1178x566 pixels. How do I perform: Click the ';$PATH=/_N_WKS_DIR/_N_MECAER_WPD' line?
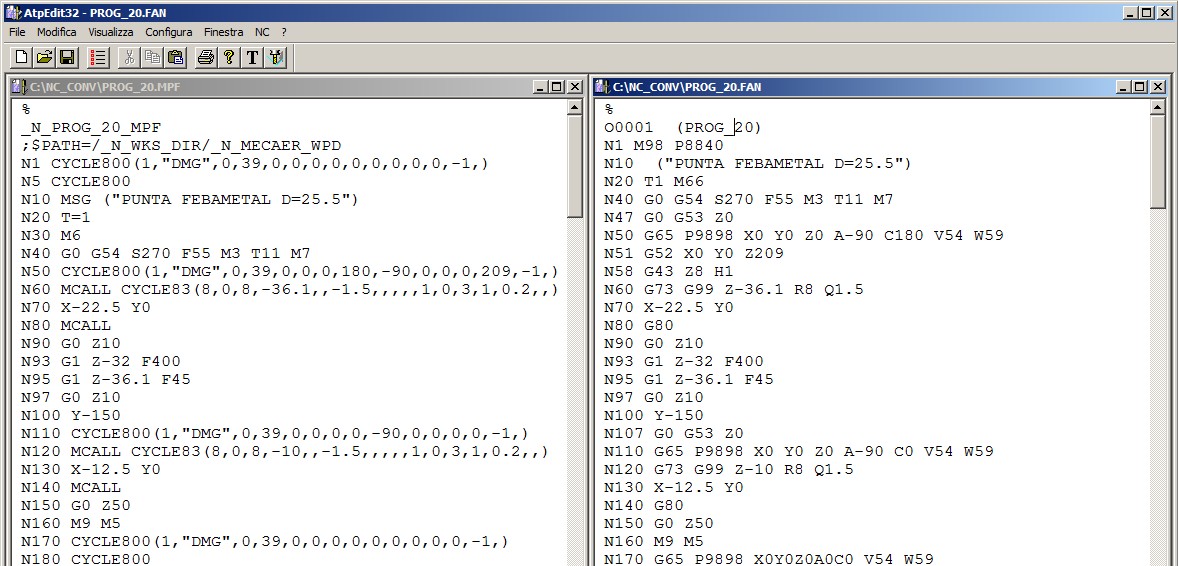tap(181, 145)
